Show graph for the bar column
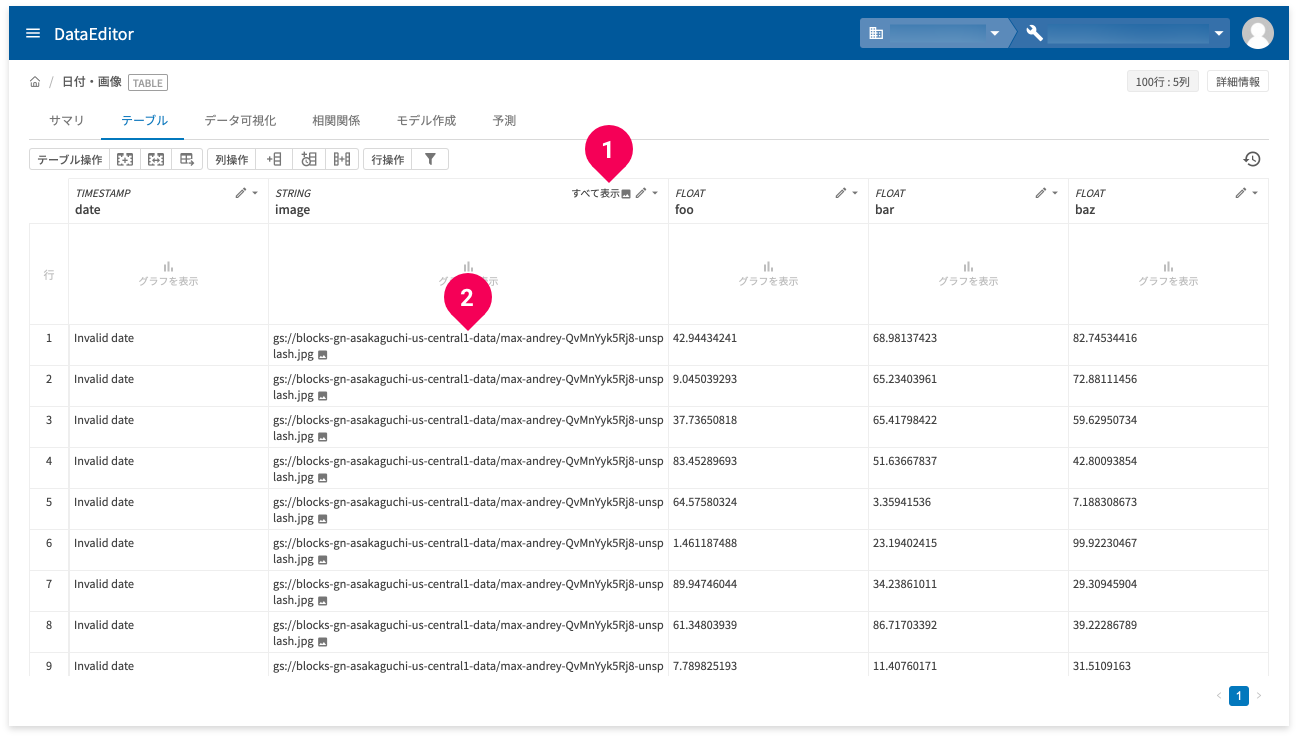Image resolution: width=1298 pixels, height=738 pixels. 968,274
